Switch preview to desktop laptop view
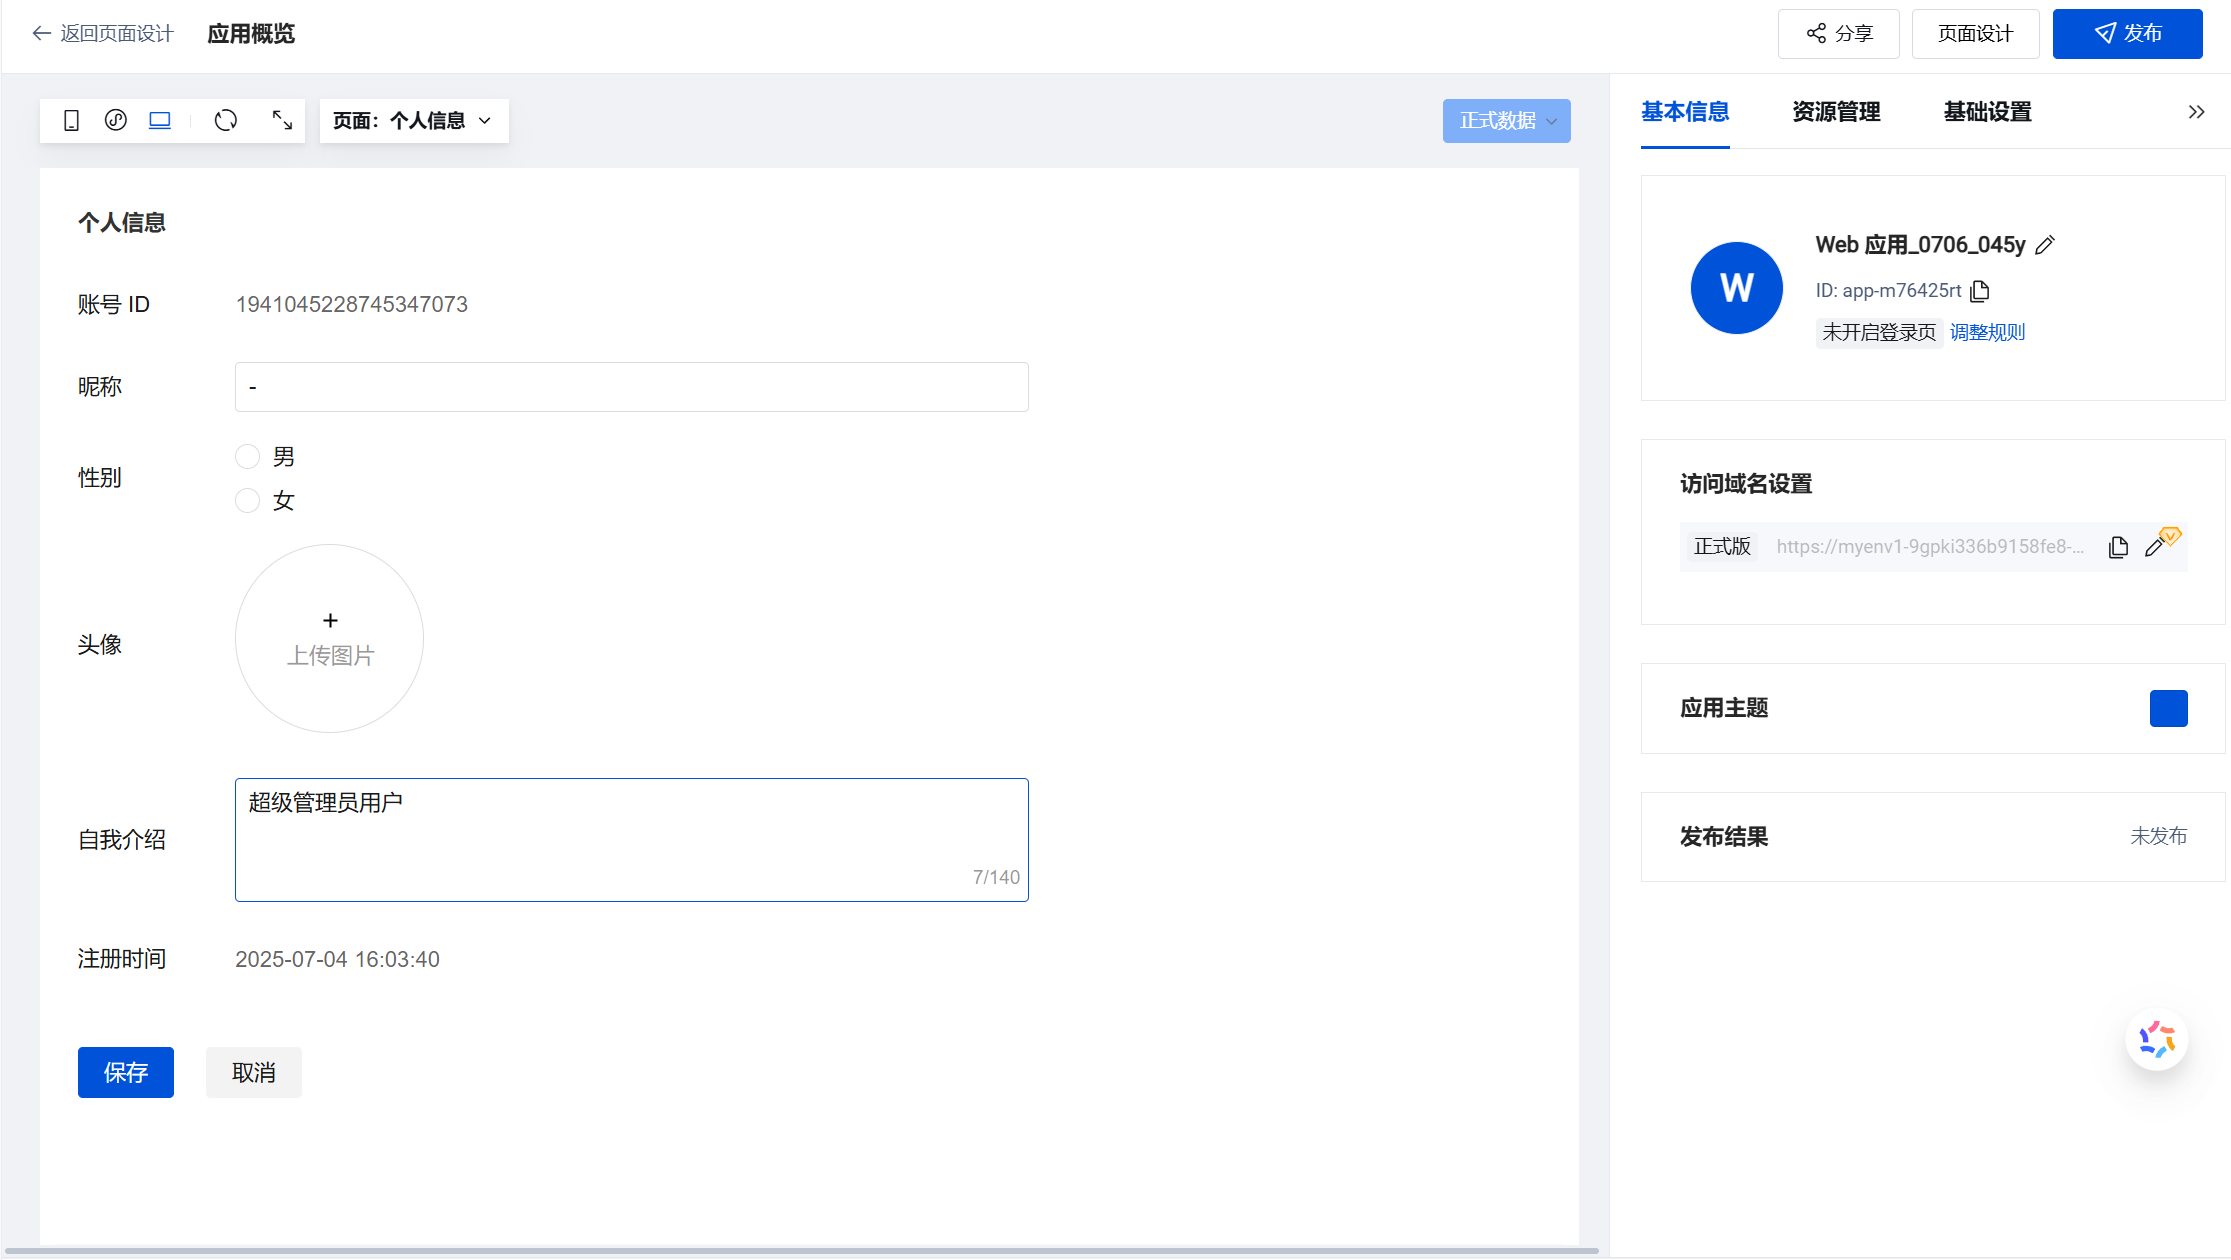 pos(160,121)
